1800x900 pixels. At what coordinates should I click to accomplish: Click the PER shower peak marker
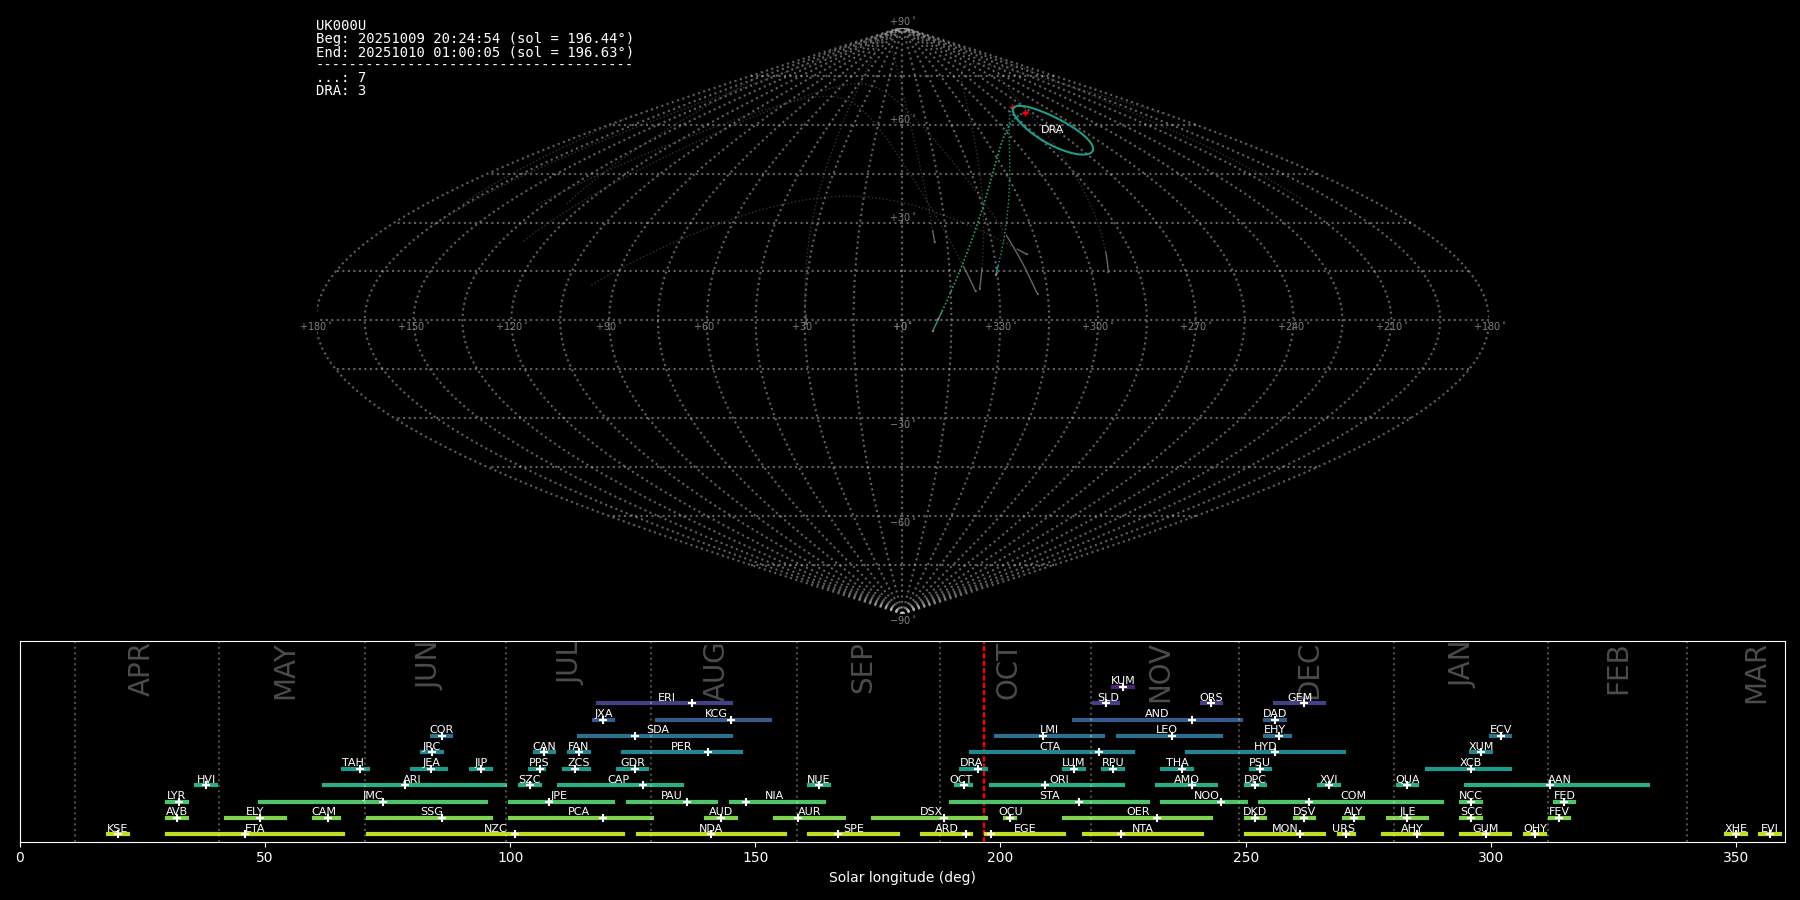tap(708, 752)
